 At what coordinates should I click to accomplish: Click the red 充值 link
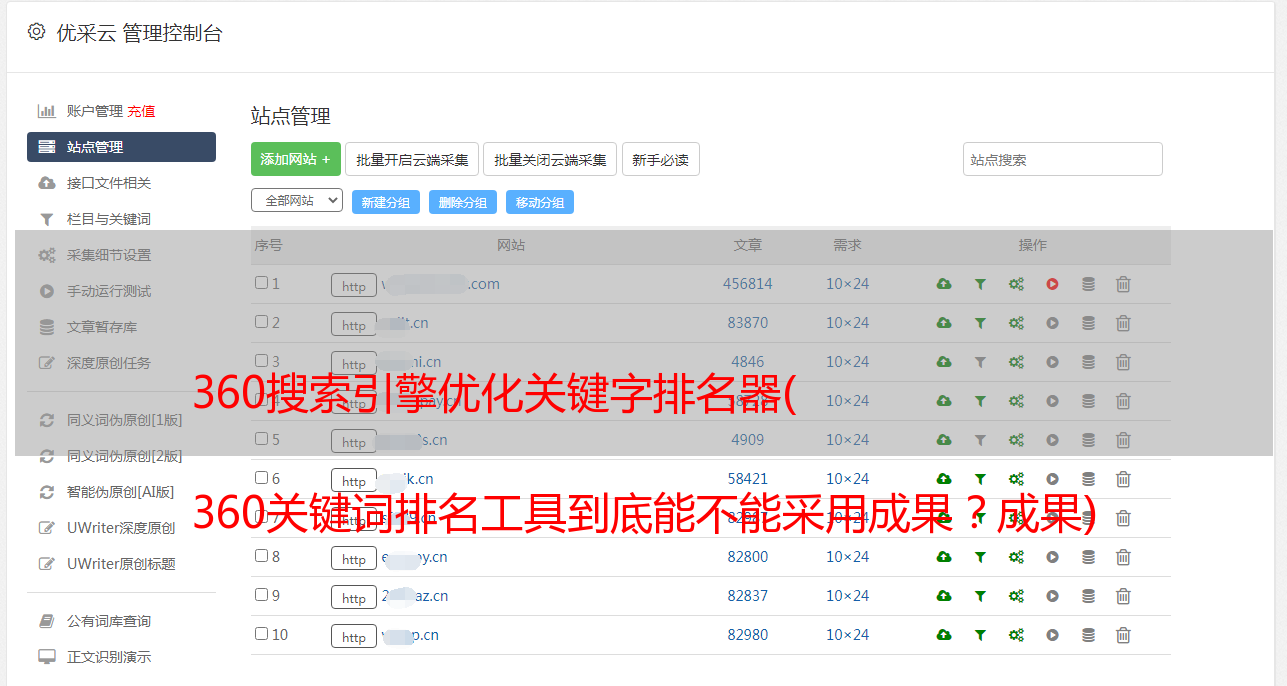coord(141,111)
